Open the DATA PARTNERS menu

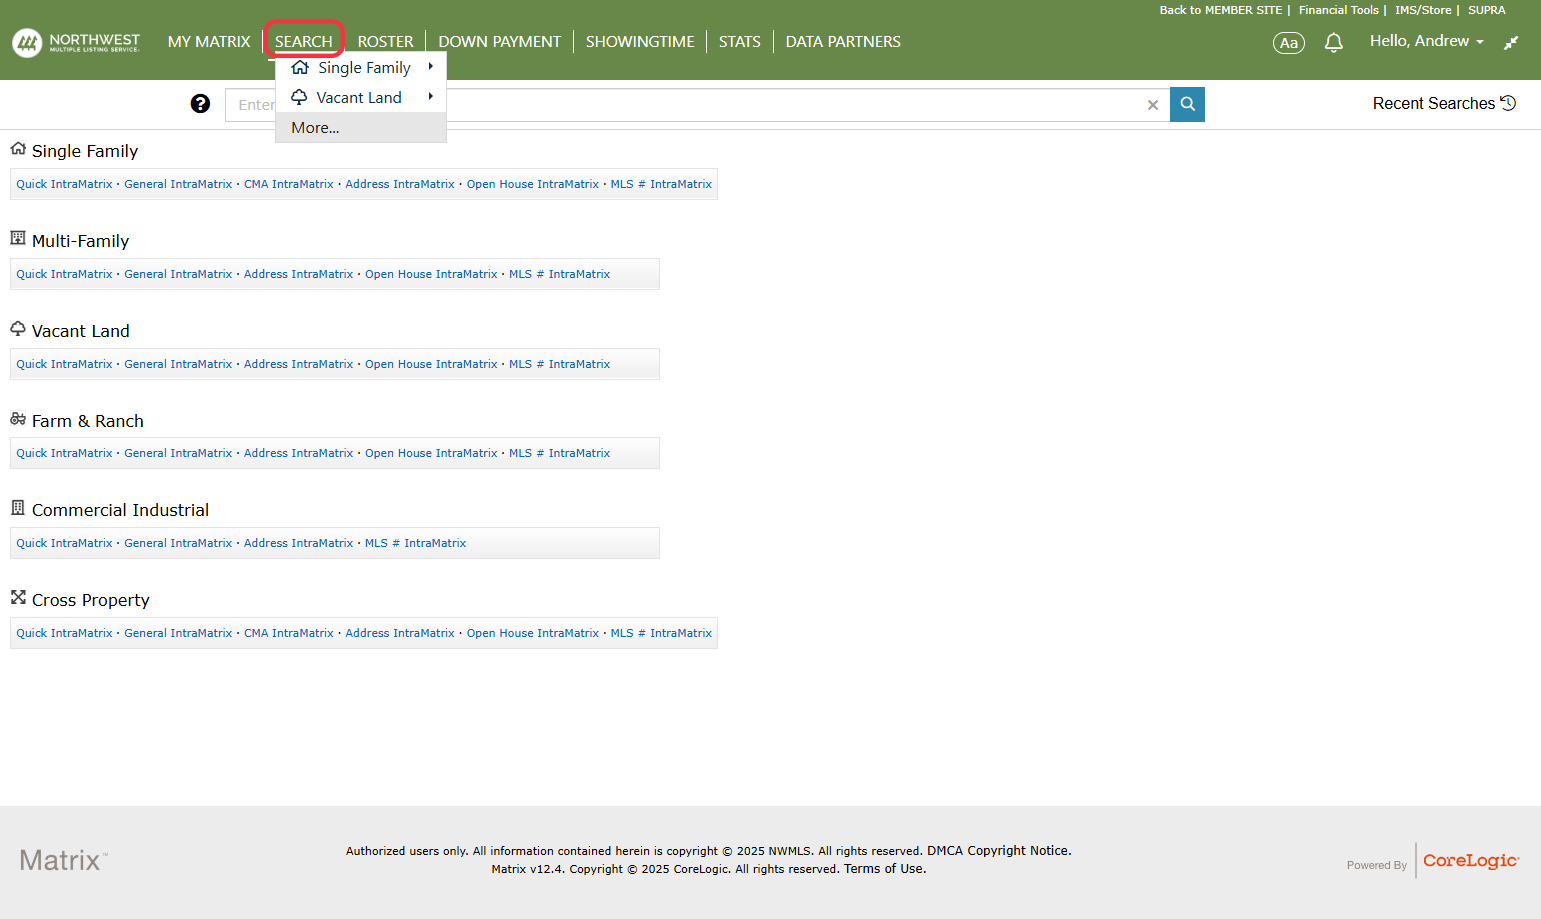pyautogui.click(x=843, y=42)
